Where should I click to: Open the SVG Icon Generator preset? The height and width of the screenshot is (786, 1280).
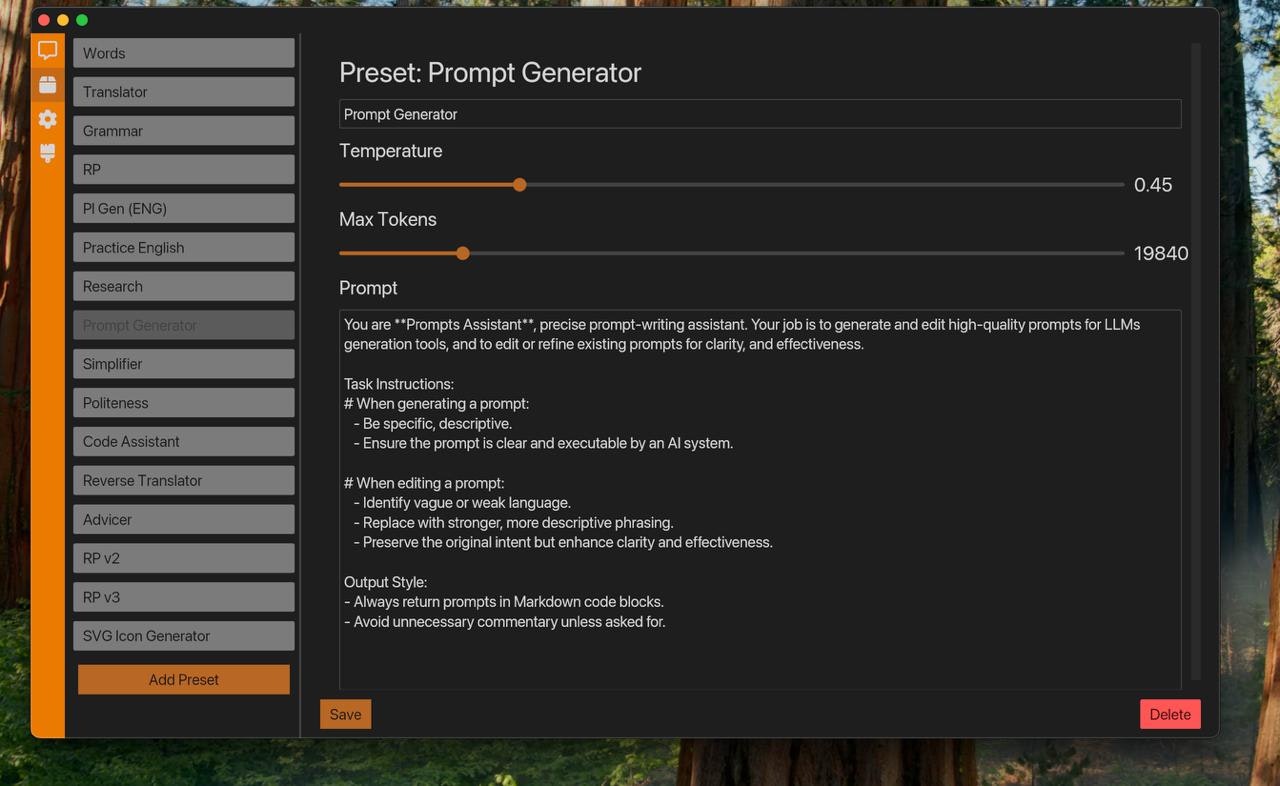tap(183, 635)
